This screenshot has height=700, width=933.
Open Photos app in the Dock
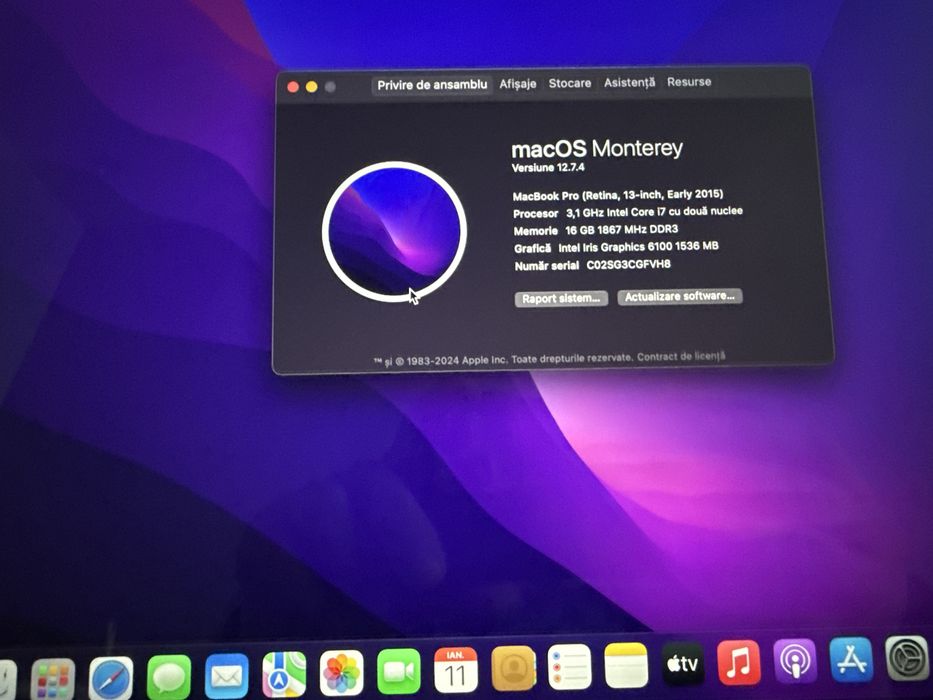[342, 673]
